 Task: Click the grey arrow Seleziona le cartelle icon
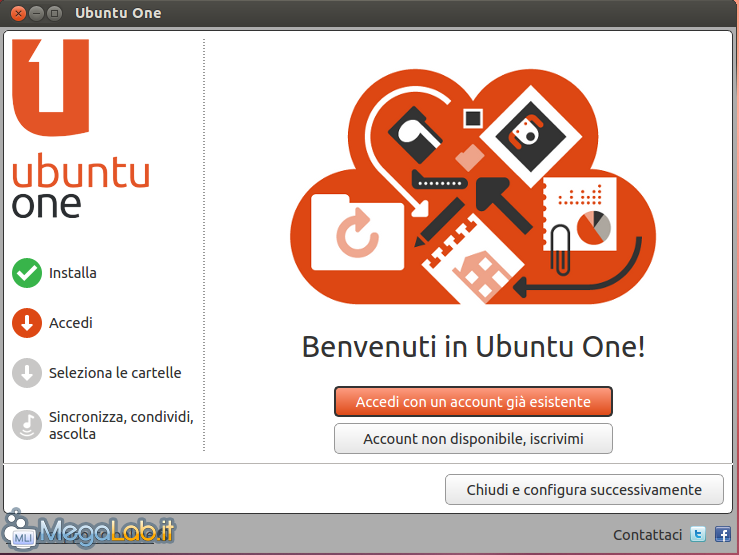[27, 373]
